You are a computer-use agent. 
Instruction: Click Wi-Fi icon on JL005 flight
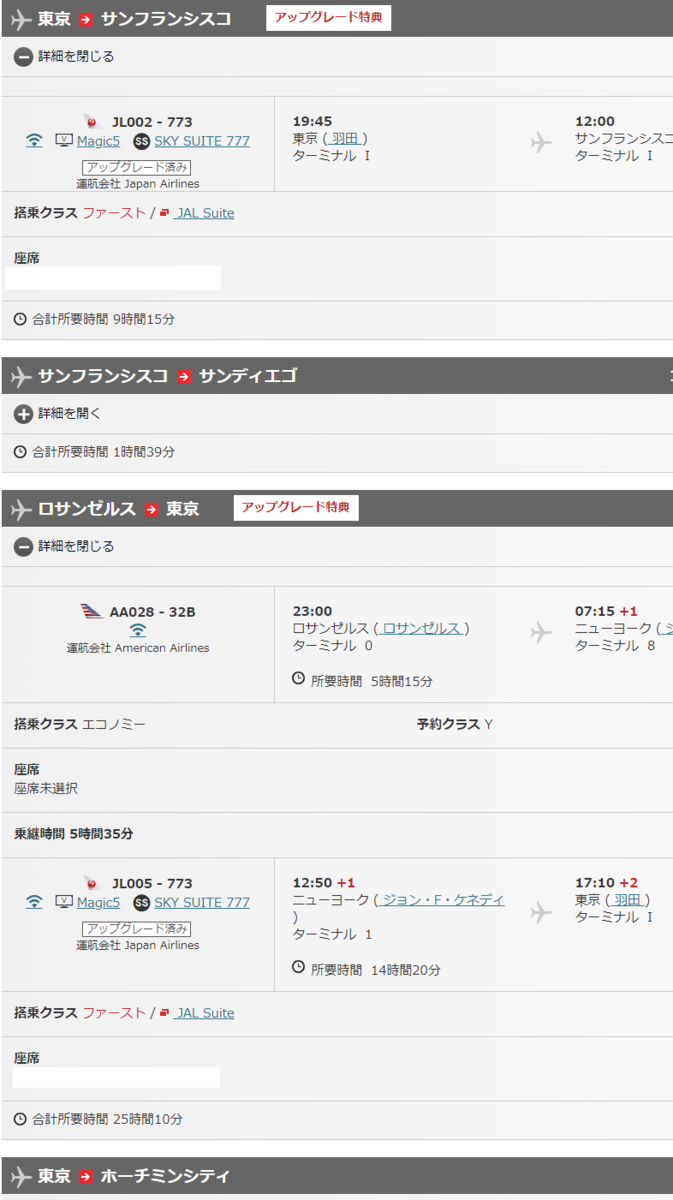(x=34, y=902)
